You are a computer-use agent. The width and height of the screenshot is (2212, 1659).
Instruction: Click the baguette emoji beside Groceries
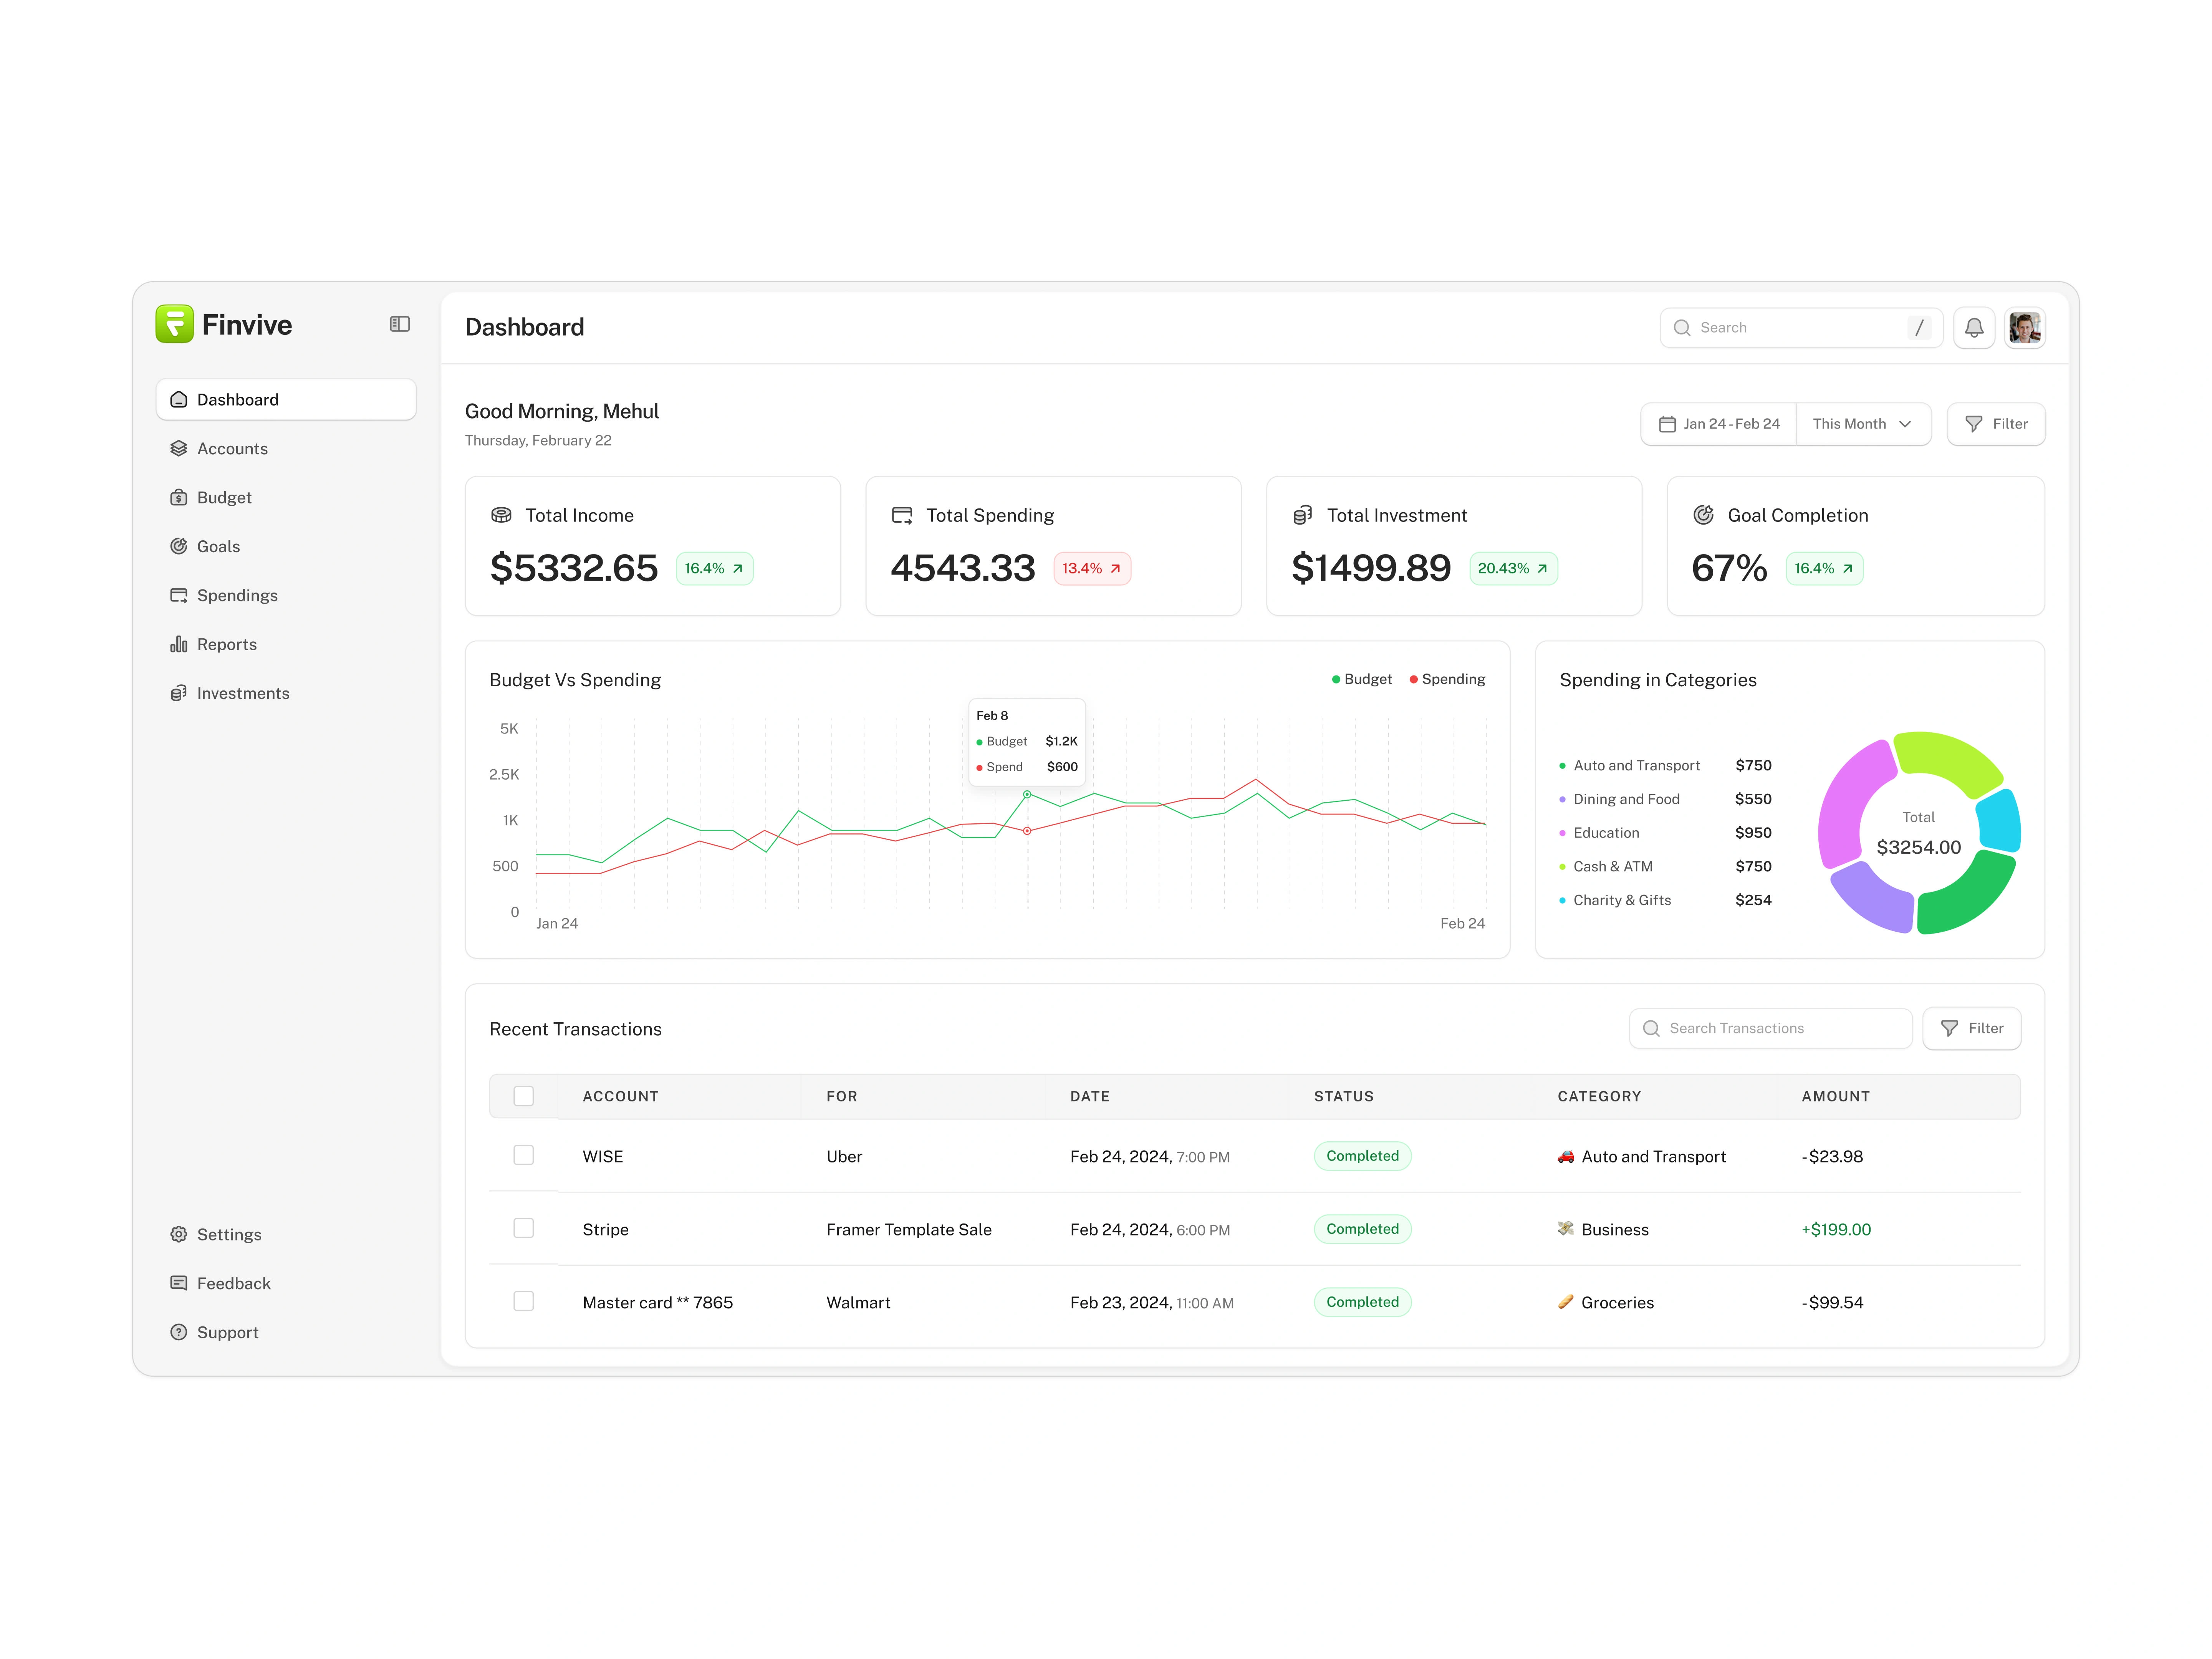[1566, 1302]
